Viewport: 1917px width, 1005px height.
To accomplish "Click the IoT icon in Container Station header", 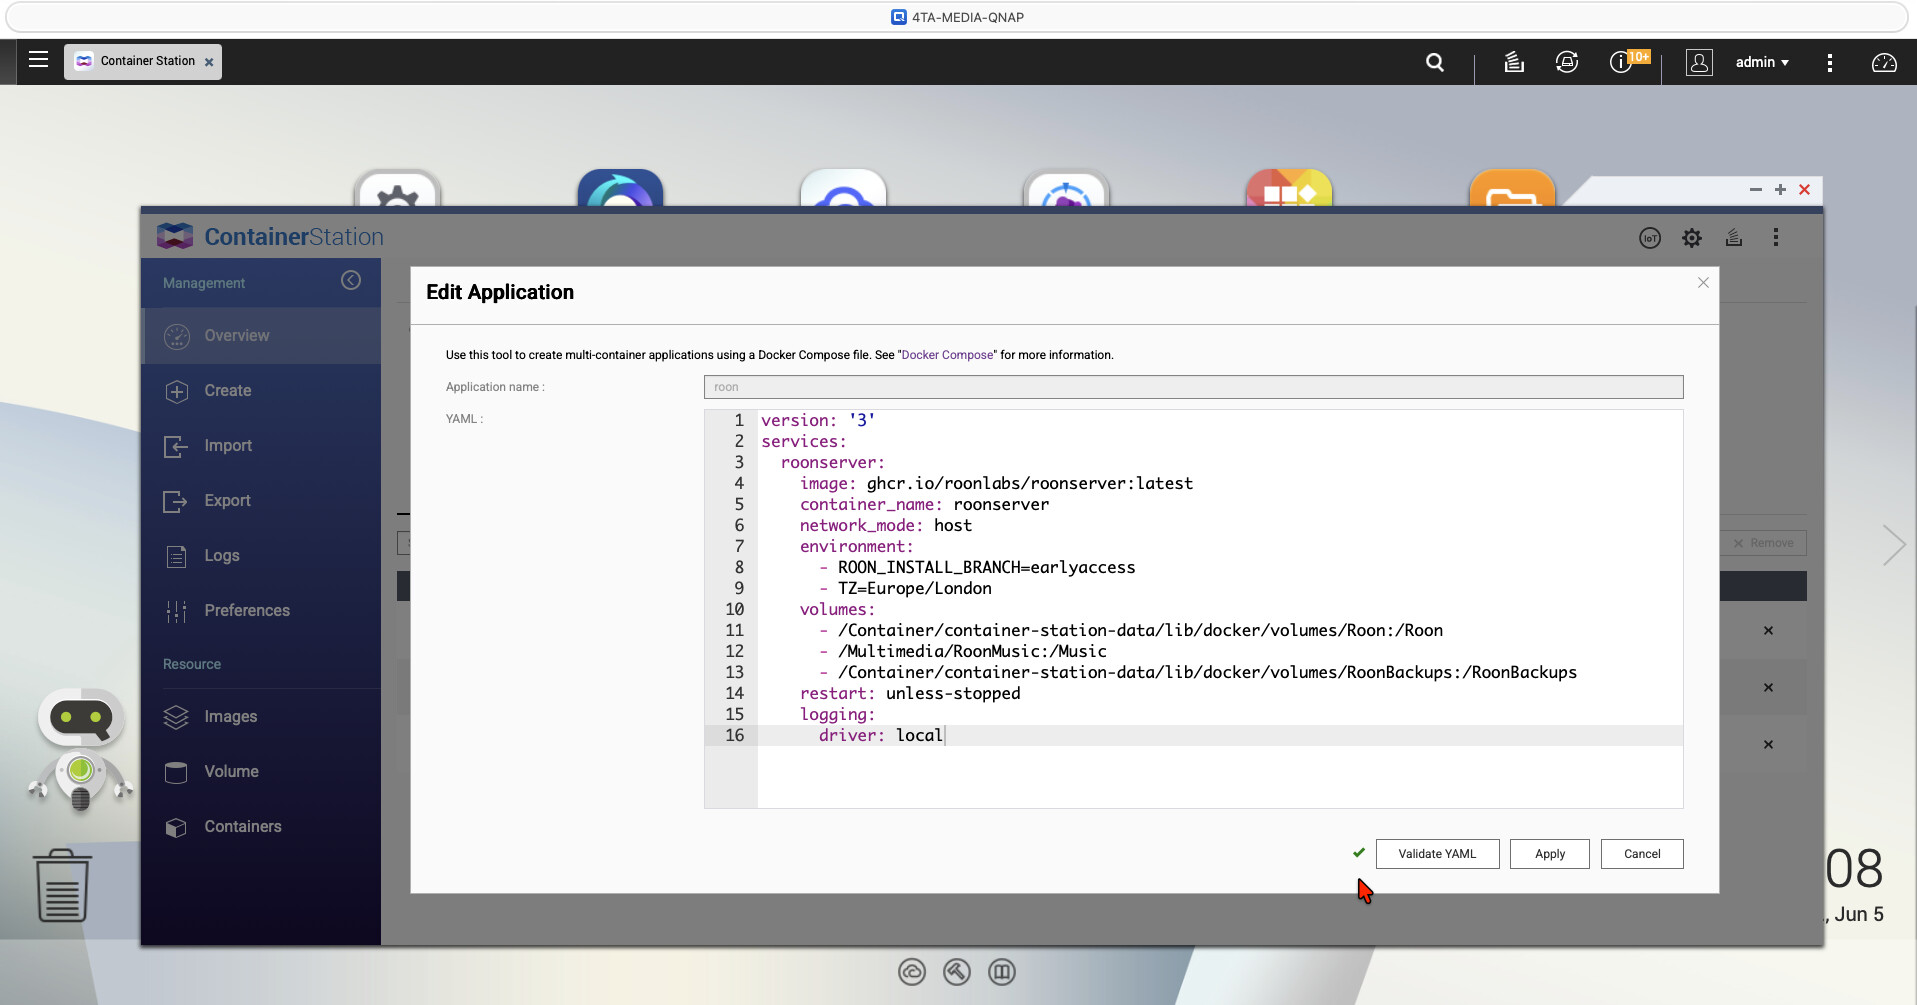I will [1650, 238].
